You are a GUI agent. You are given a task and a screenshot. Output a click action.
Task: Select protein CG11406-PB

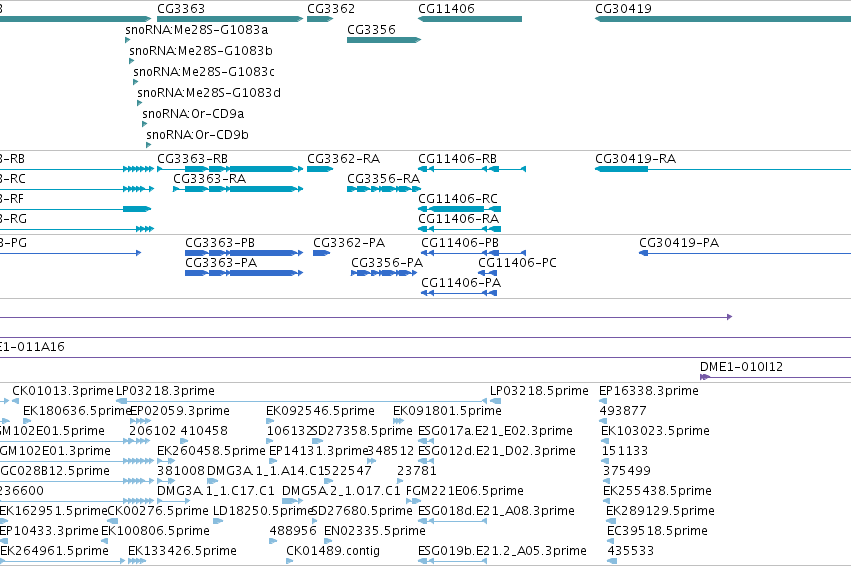[473, 253]
